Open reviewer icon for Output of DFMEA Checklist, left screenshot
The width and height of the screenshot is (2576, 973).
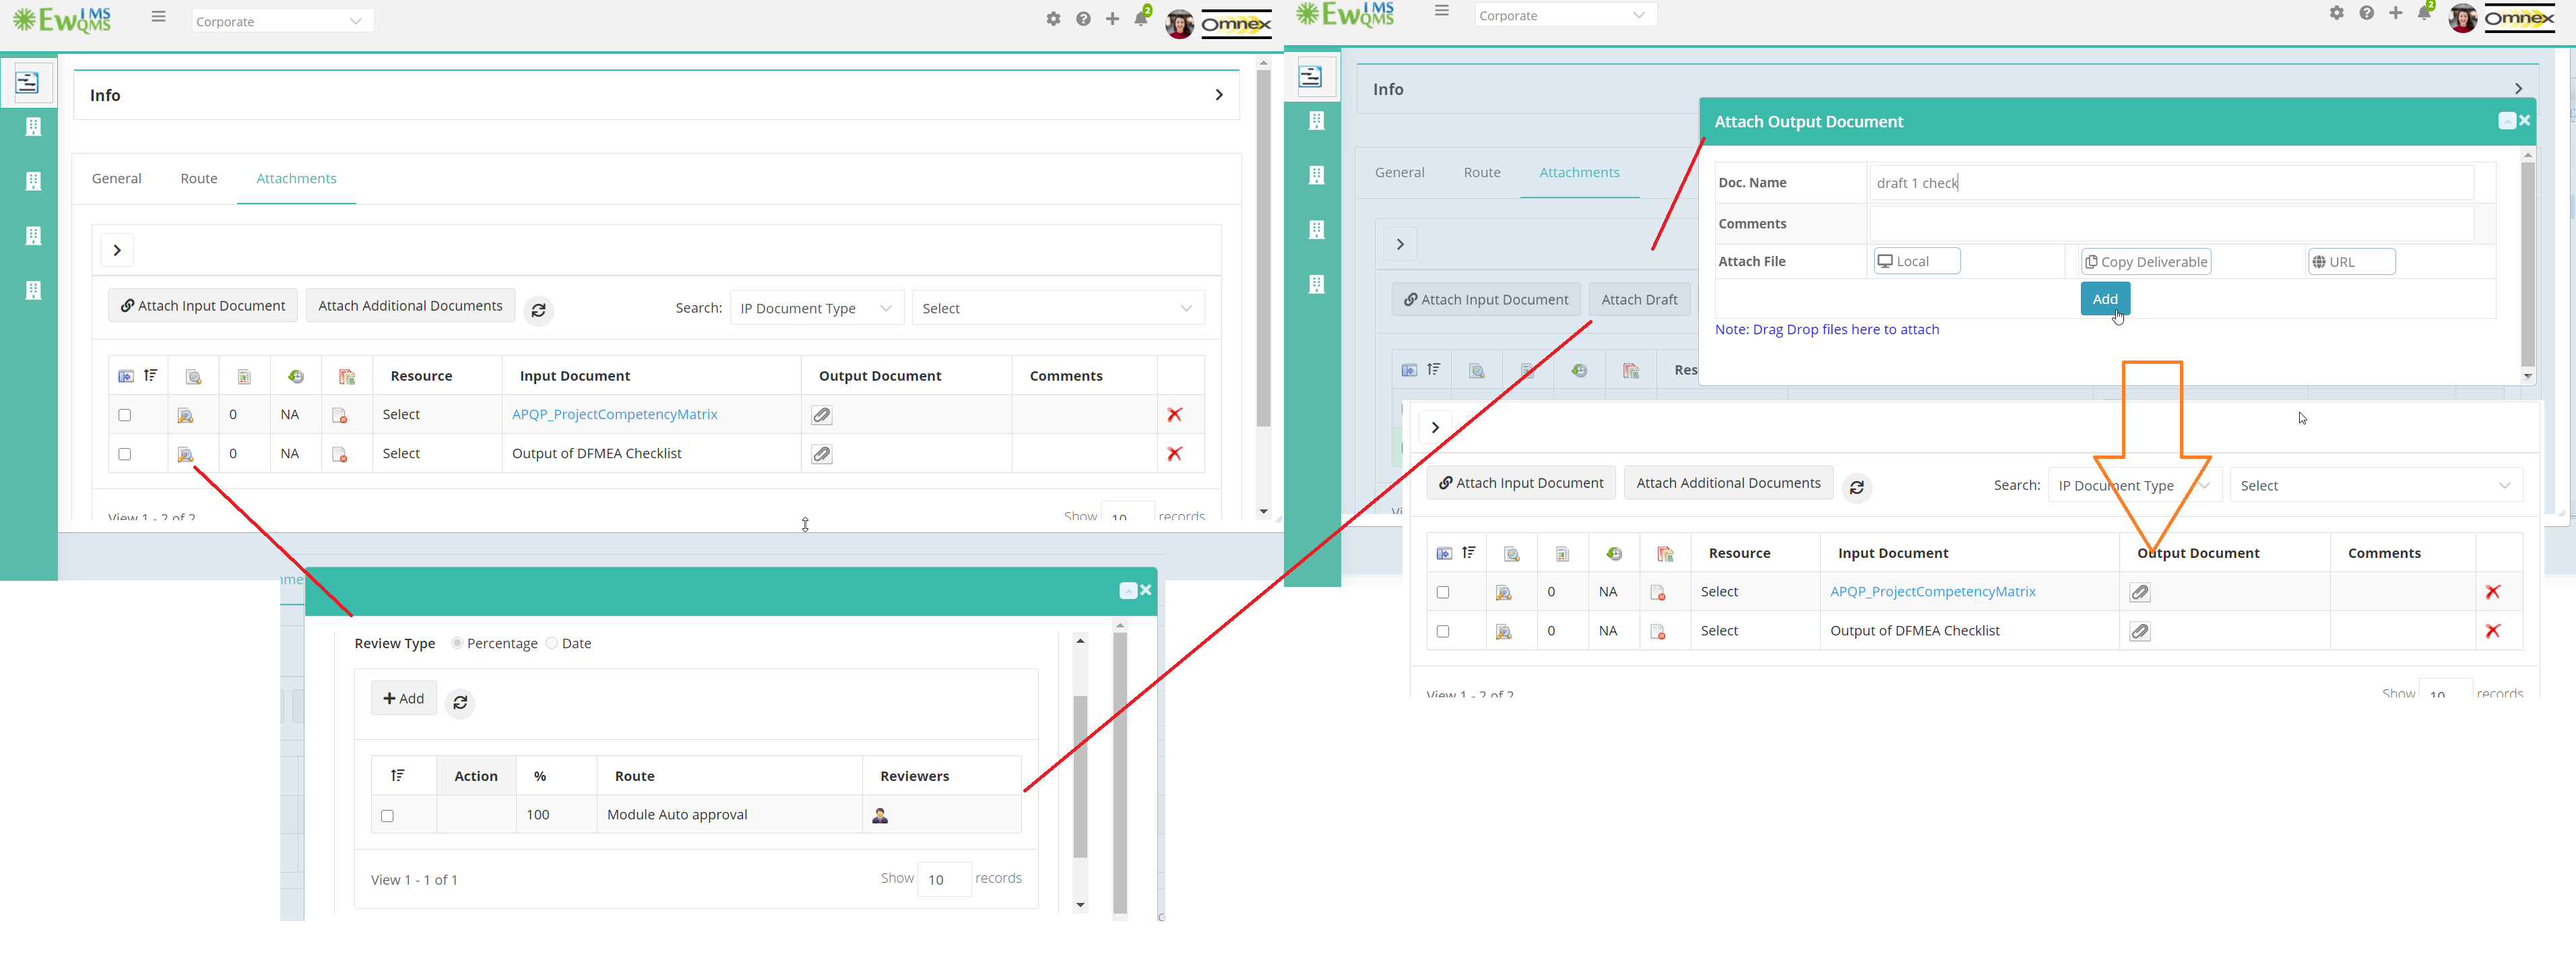(185, 454)
